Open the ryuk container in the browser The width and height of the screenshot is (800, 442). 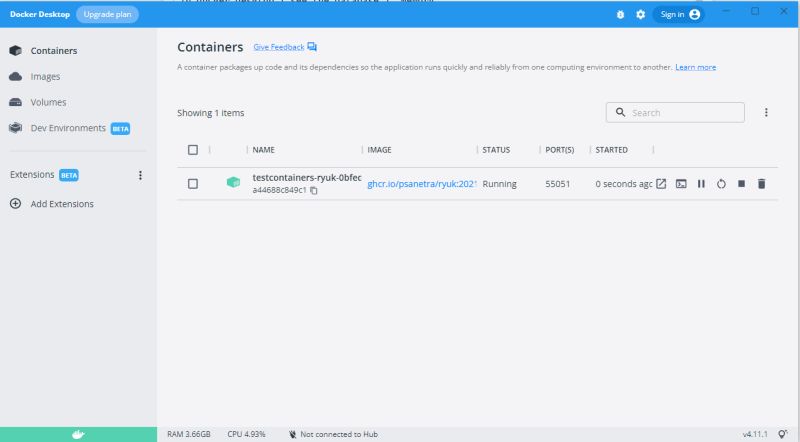[661, 184]
